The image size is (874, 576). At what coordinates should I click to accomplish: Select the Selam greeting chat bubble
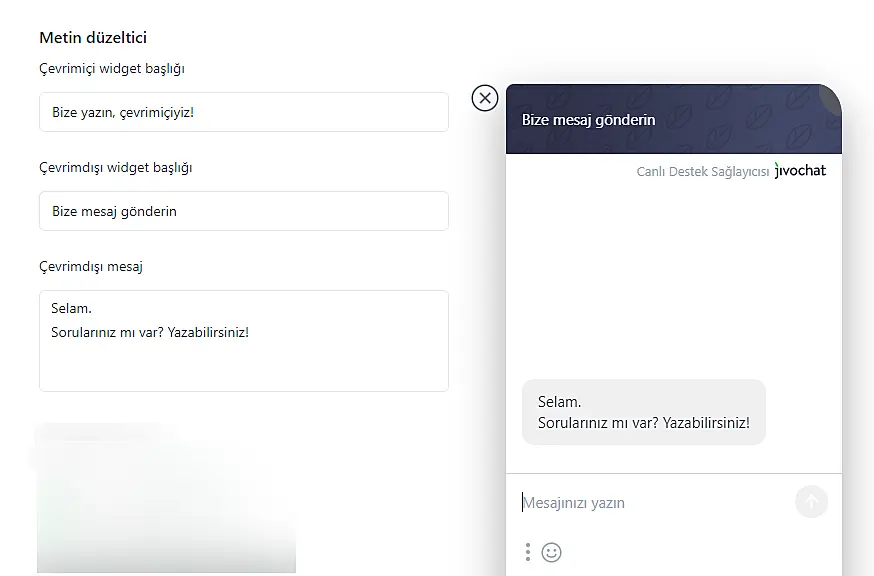[x=643, y=412]
